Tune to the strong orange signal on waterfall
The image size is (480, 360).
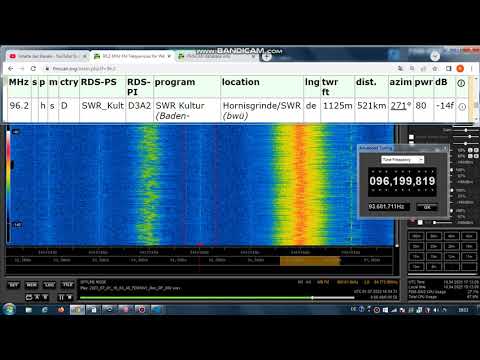[x=301, y=185]
